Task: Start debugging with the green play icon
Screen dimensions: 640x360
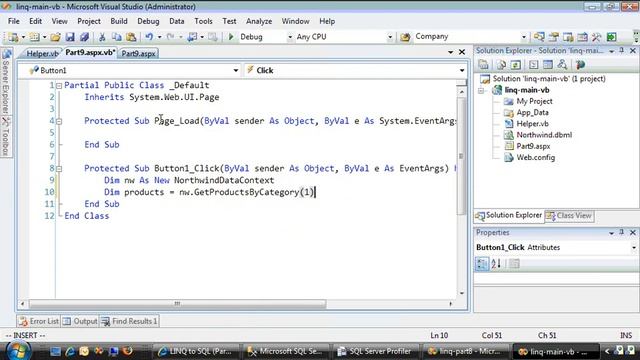Action: coord(231,37)
